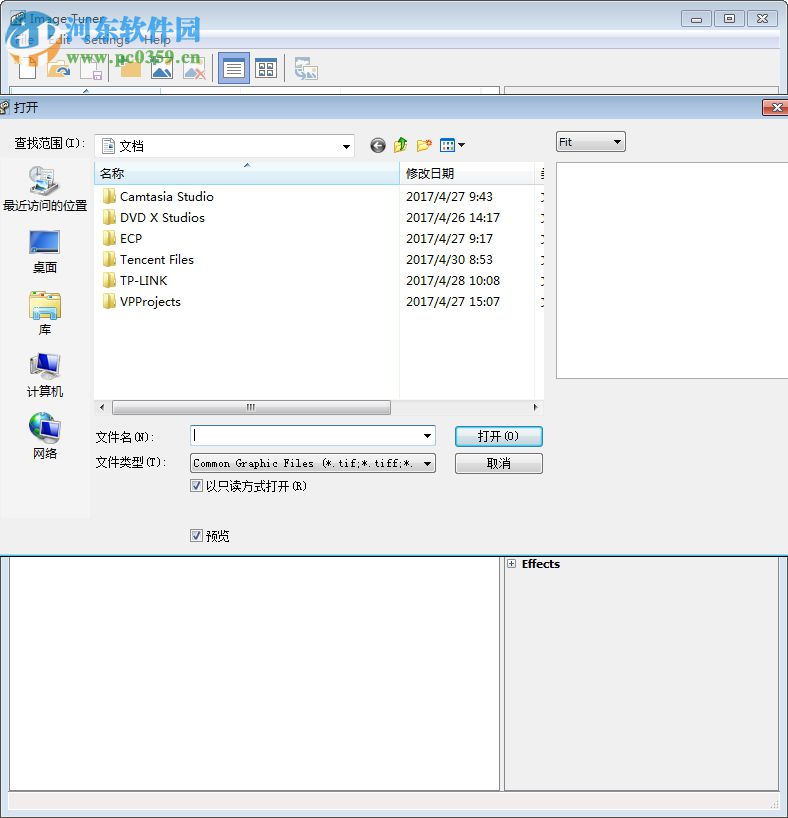
Task: Switch to thumbnails view icon
Action: (266, 68)
